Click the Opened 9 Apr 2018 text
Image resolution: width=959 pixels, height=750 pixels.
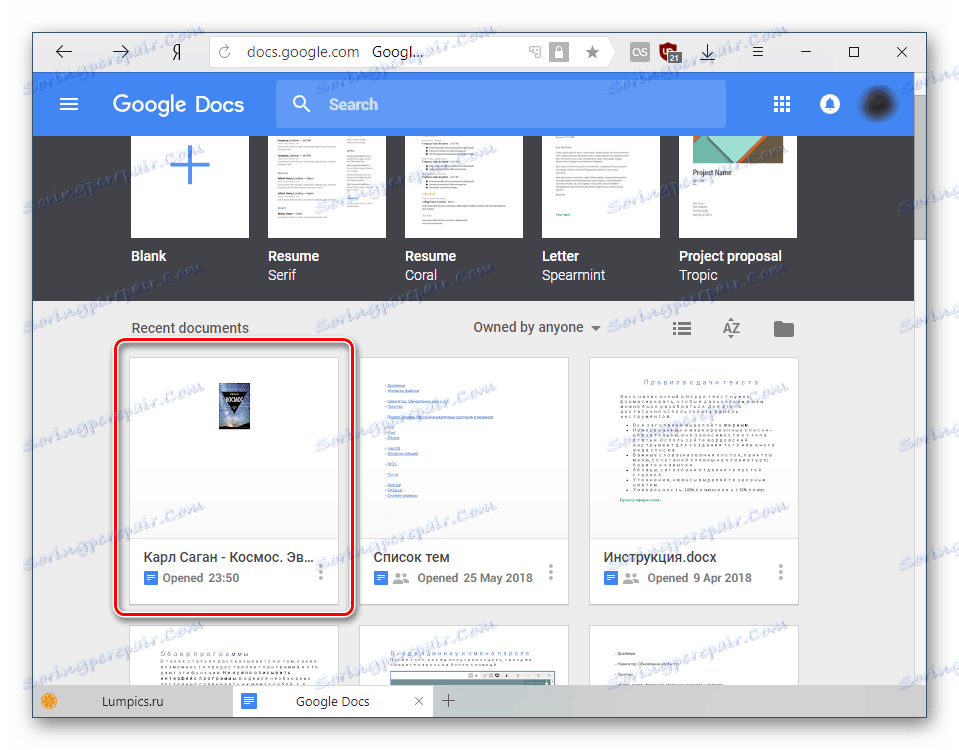click(x=699, y=578)
